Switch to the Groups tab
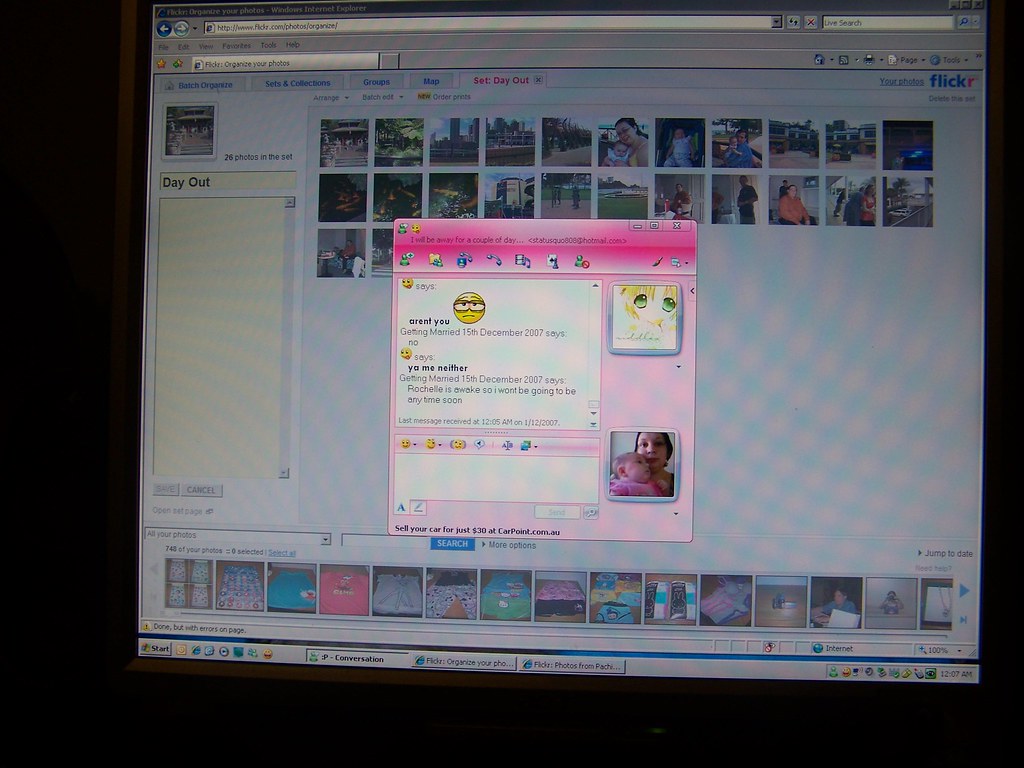 click(376, 82)
